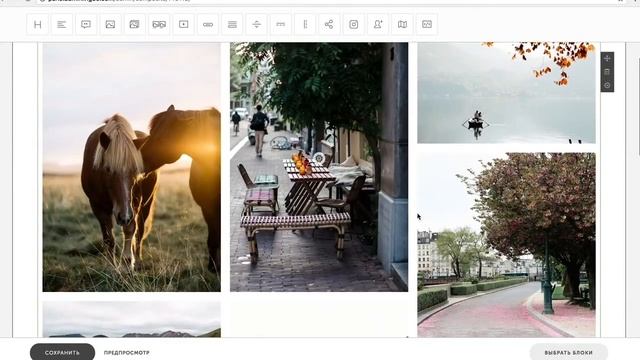Insert the side-by-side images block
640x360 pixels.
159,24
